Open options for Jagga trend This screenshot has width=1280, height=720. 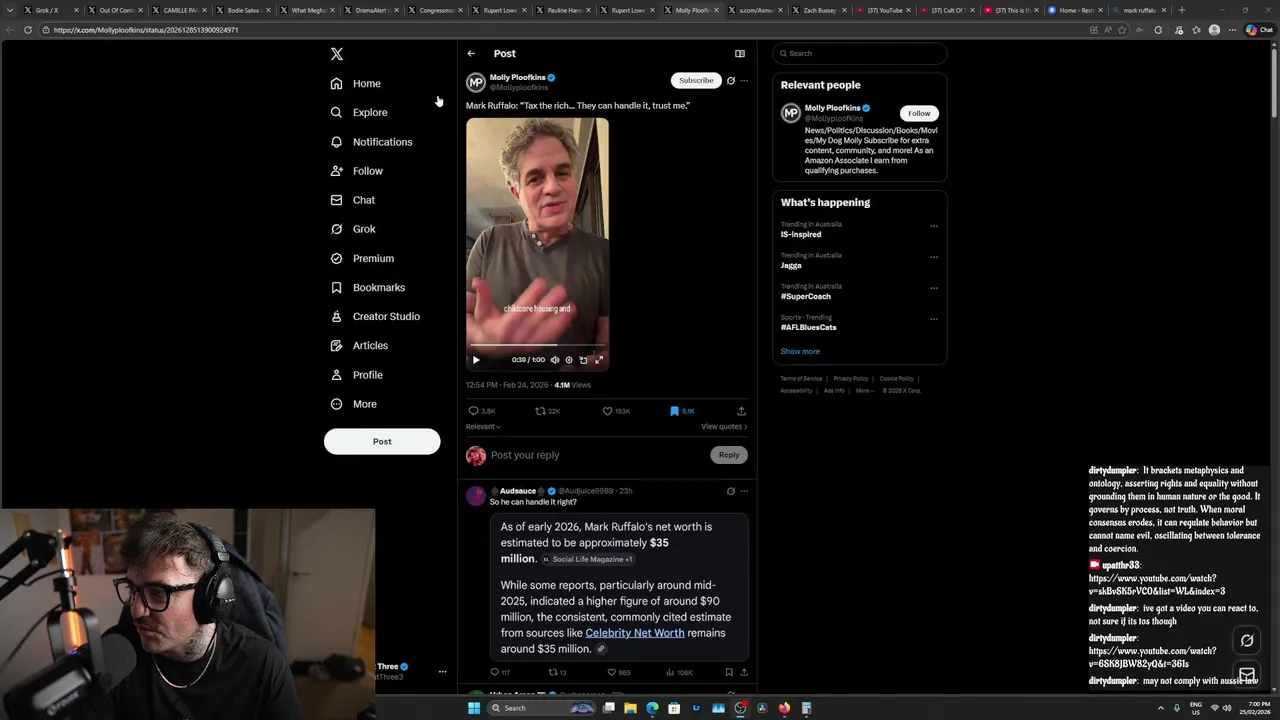(x=934, y=257)
